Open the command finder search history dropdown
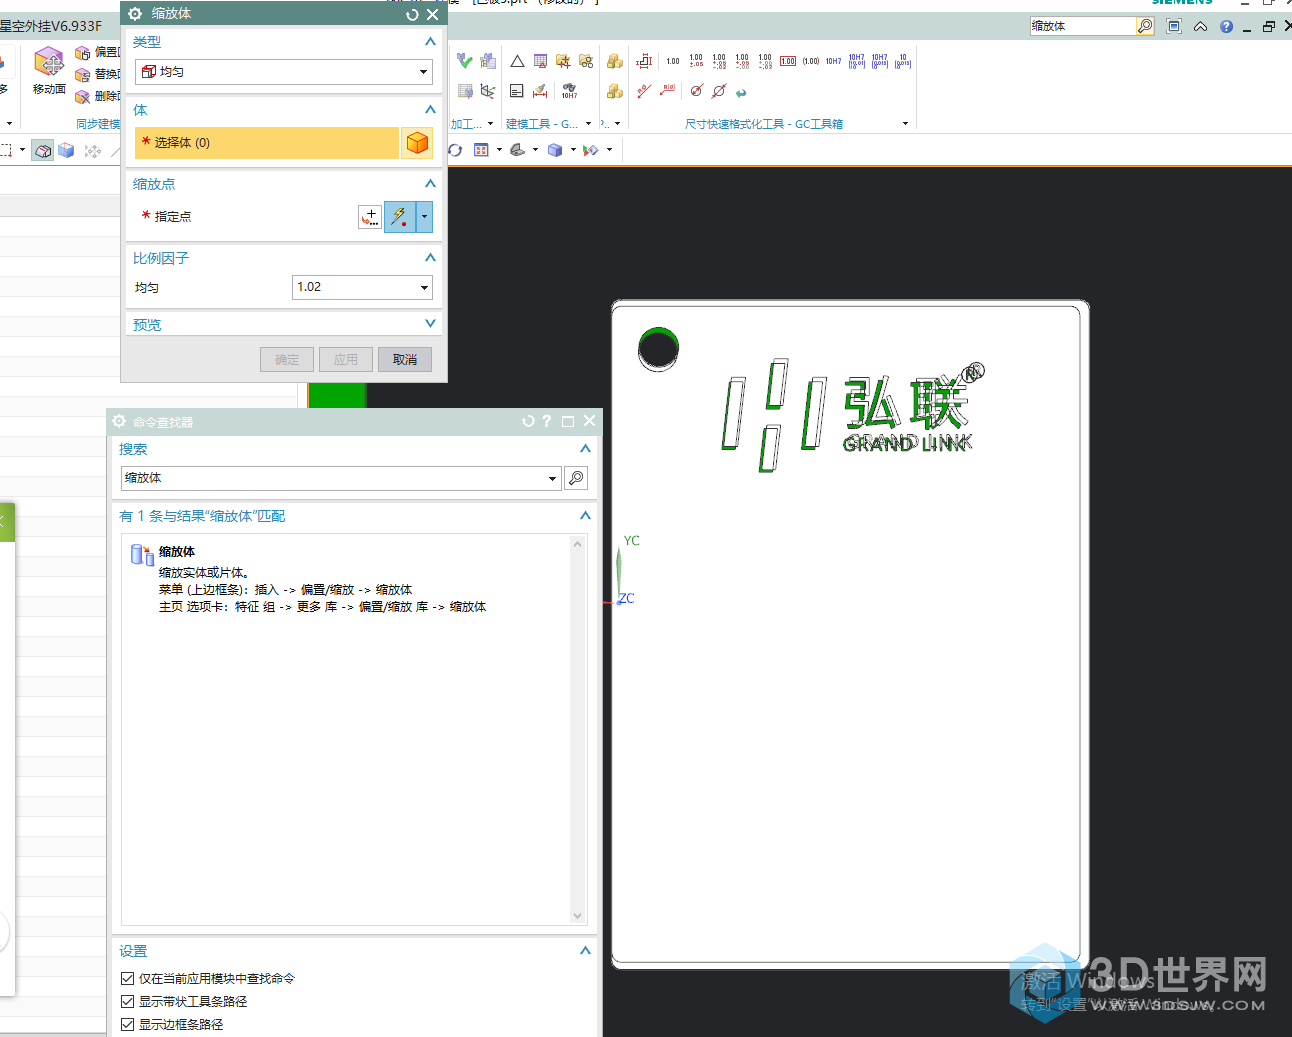This screenshot has height=1037, width=1292. click(x=552, y=479)
